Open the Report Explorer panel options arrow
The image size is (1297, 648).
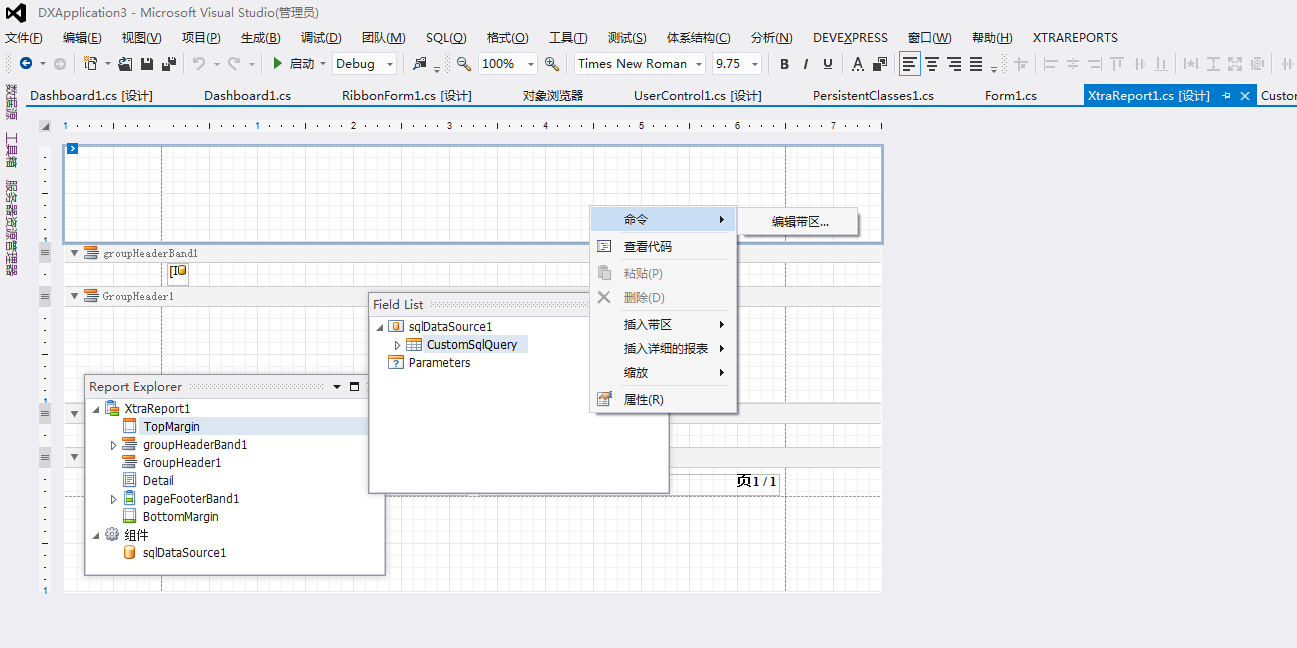click(x=337, y=387)
